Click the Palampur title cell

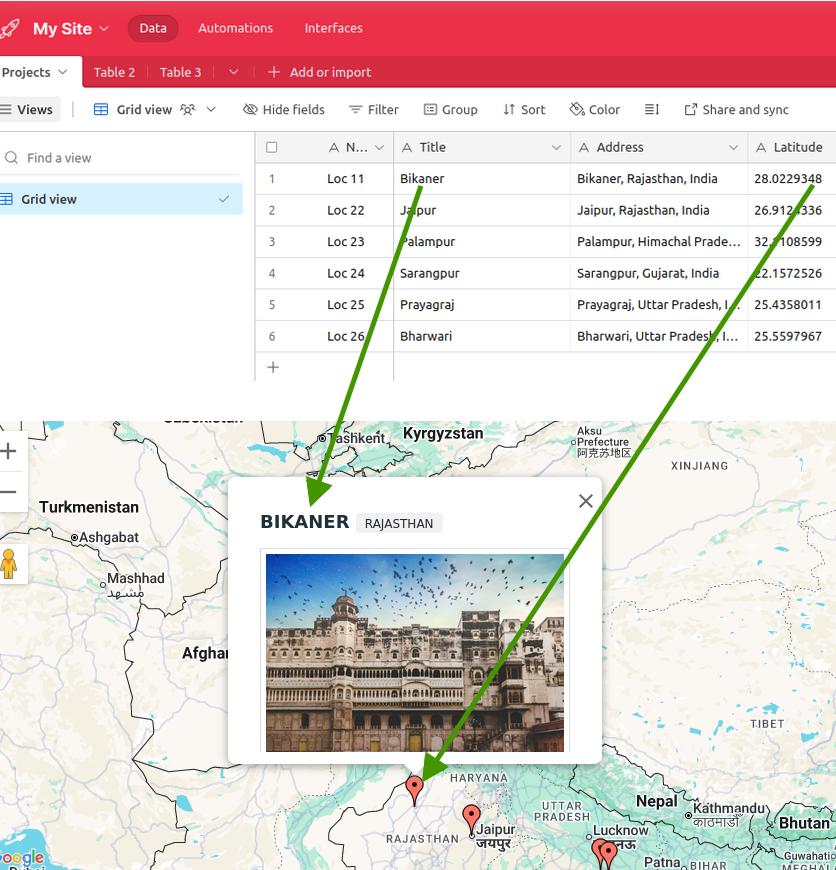[x=482, y=242]
